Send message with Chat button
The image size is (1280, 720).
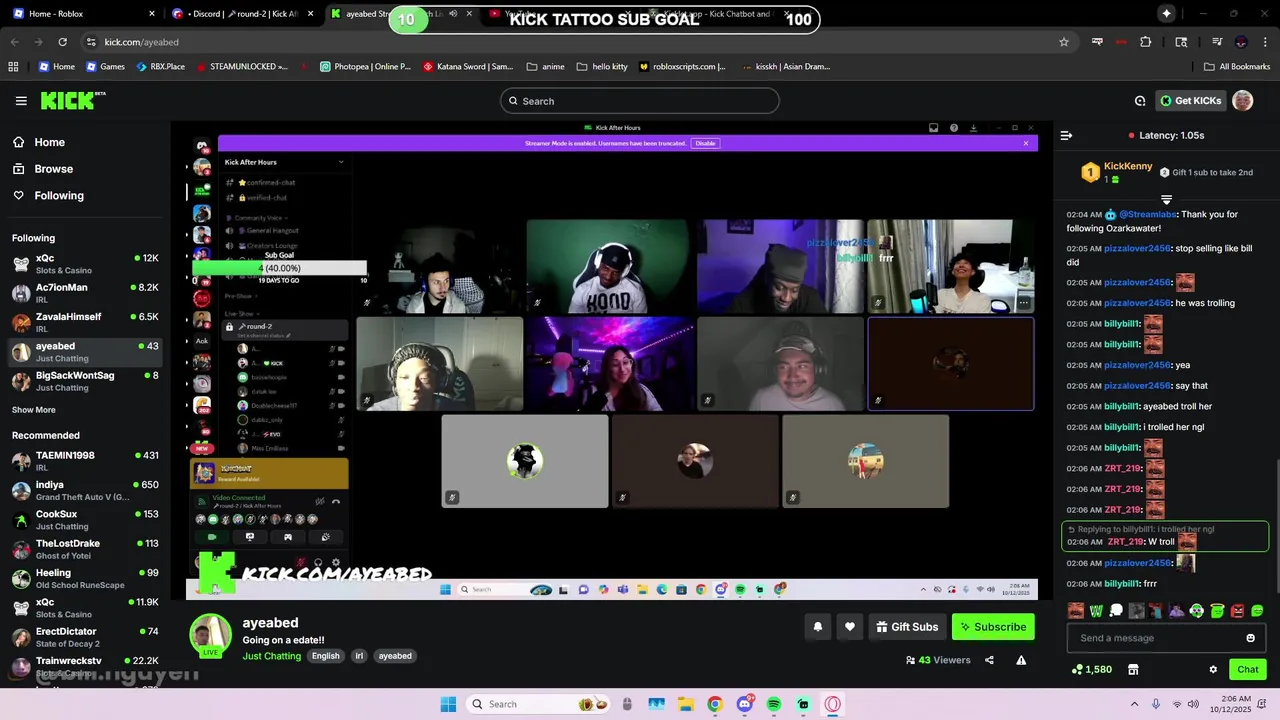1248,669
